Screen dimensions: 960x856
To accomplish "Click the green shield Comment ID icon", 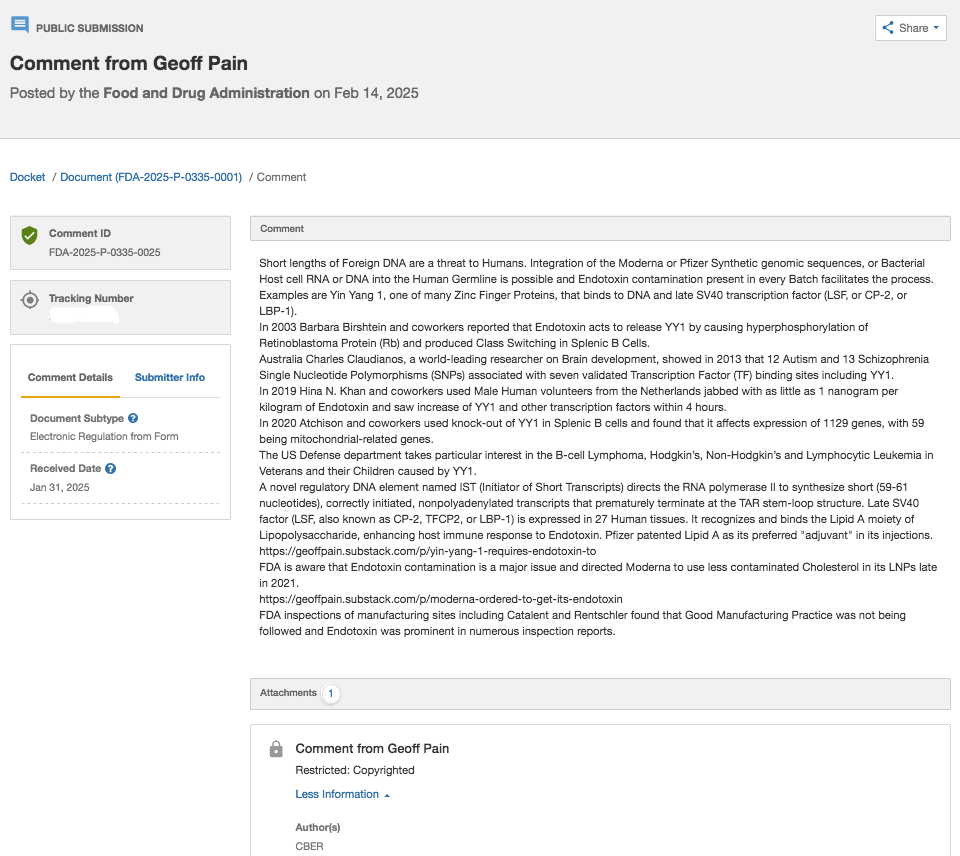I will [x=29, y=235].
